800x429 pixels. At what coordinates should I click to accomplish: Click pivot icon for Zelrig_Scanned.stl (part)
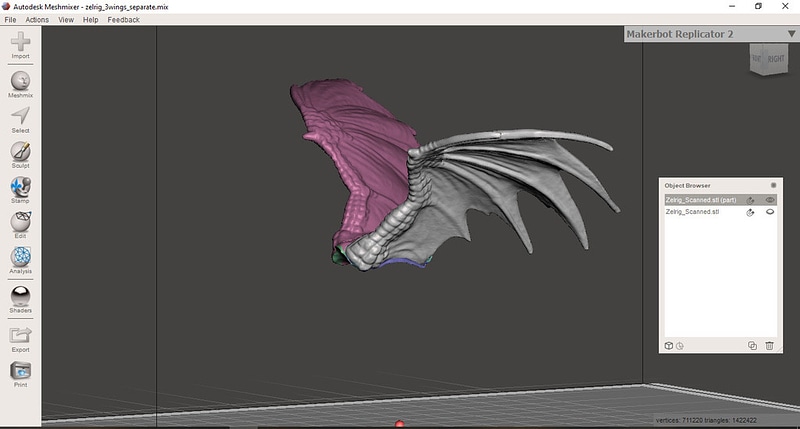coord(750,200)
